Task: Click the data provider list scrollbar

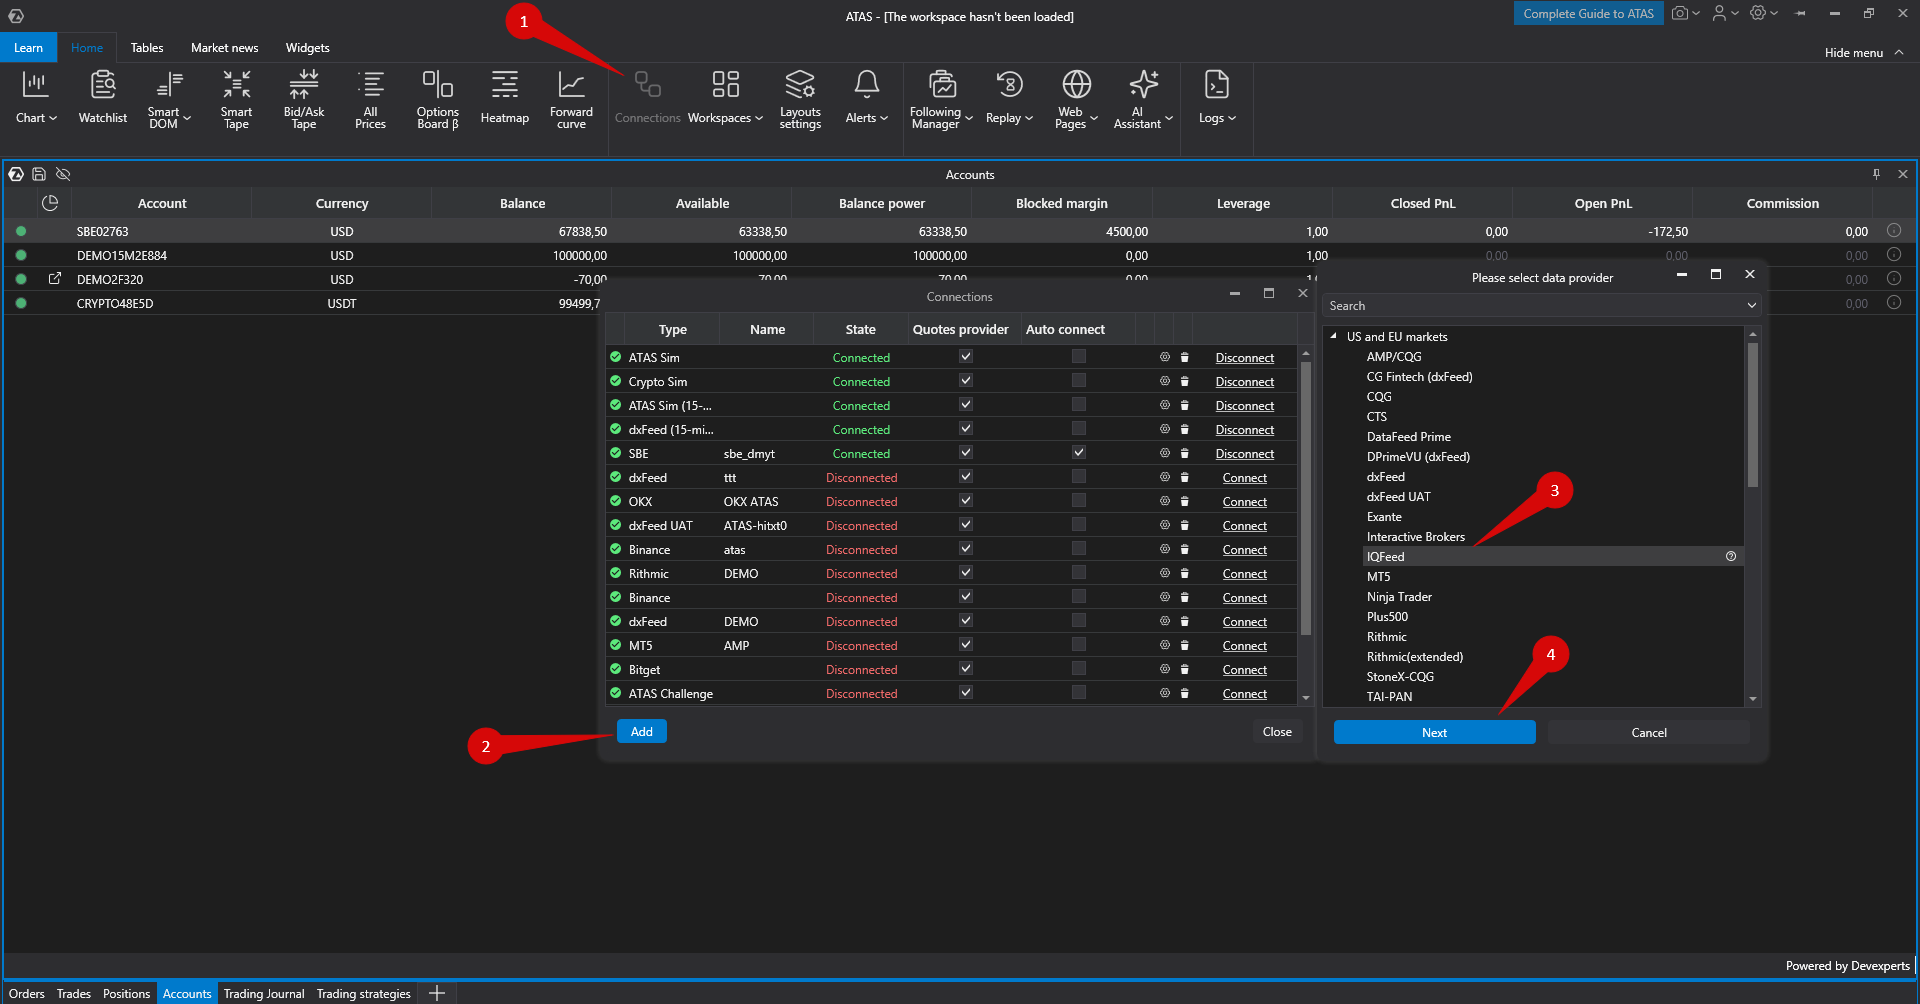Action: click(x=1752, y=415)
